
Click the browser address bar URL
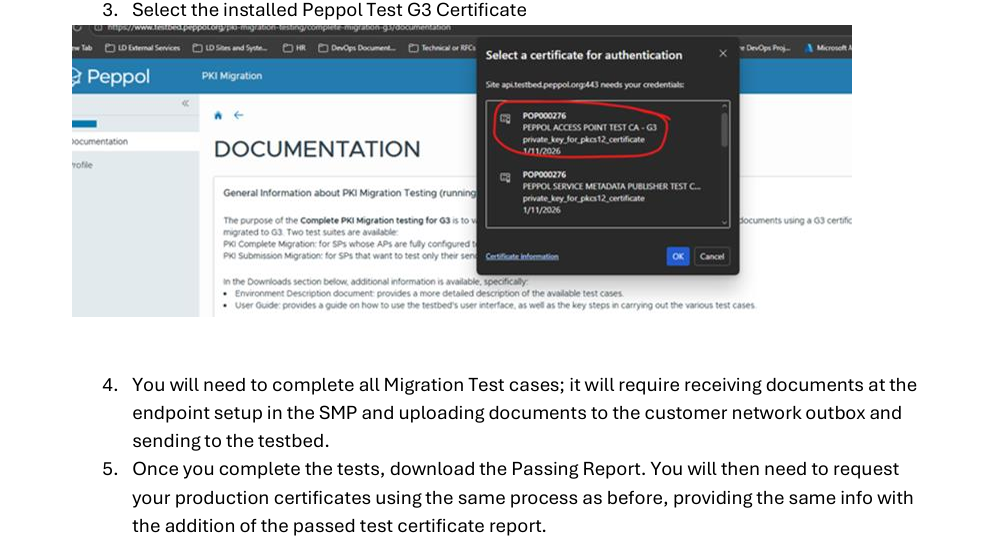[x=279, y=27]
